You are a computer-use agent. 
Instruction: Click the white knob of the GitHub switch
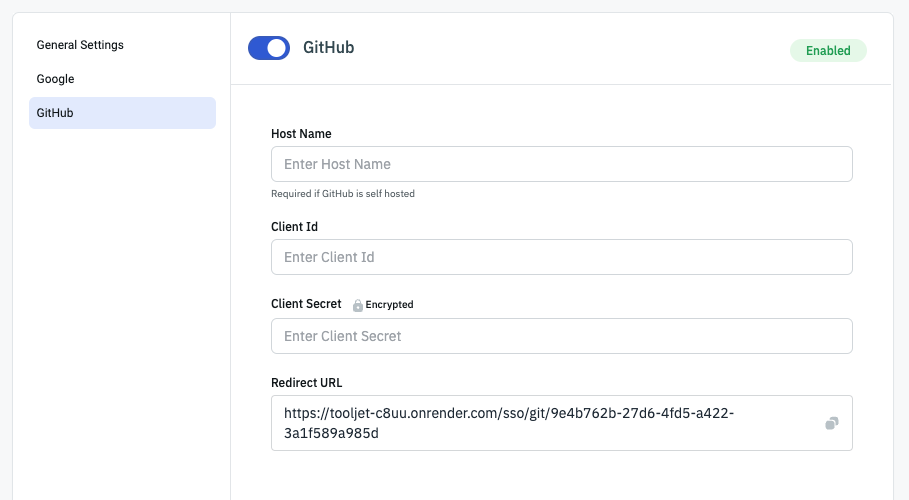point(277,48)
